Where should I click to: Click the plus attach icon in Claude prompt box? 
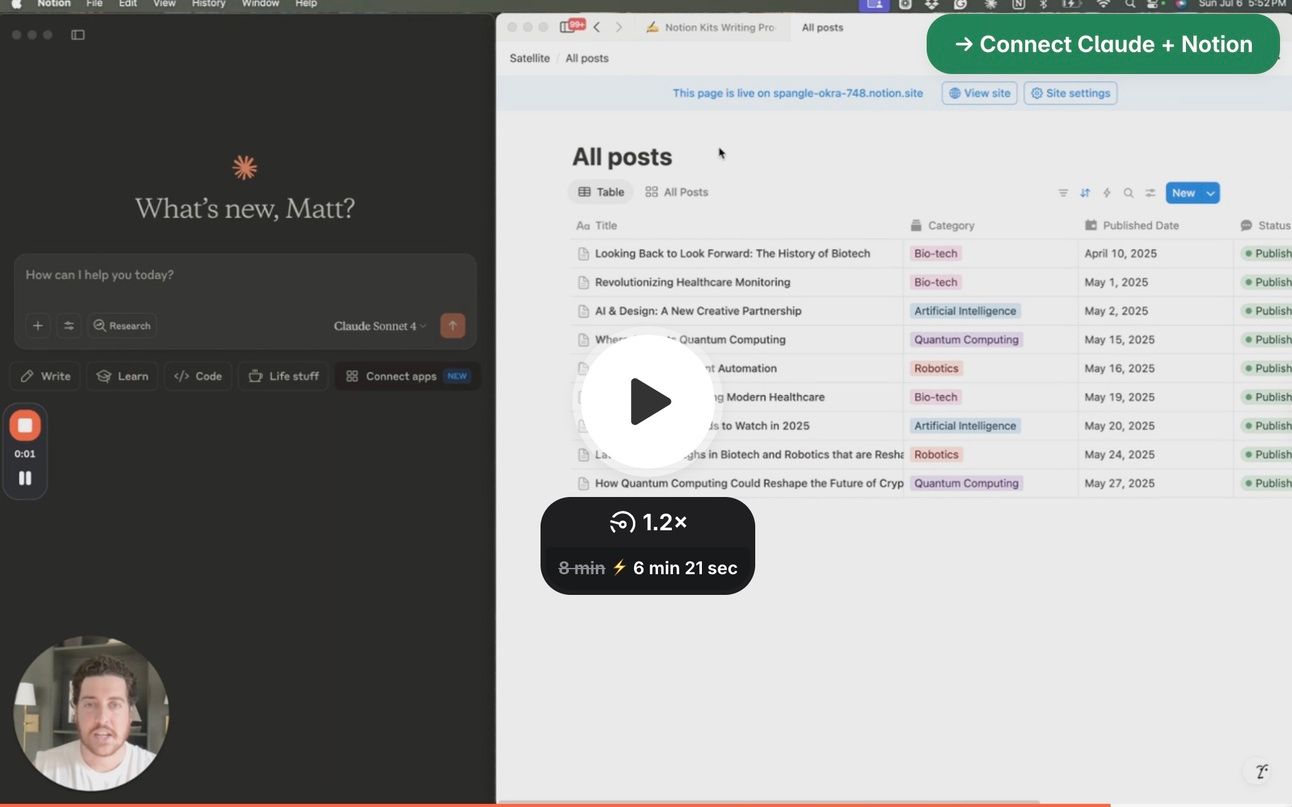(x=38, y=325)
